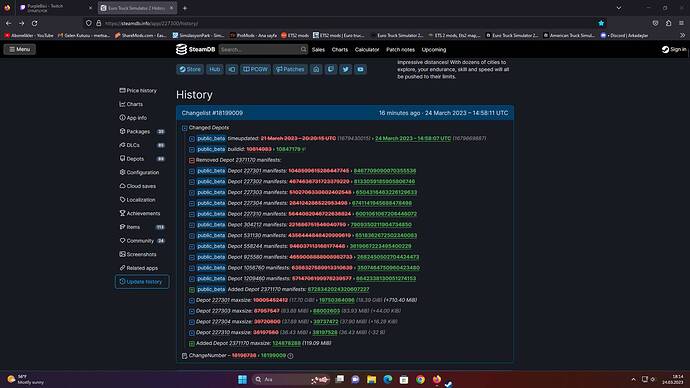This screenshot has height=388, width=690.
Task: Click the info icon beside ChangeNumber
Action: [290, 356]
